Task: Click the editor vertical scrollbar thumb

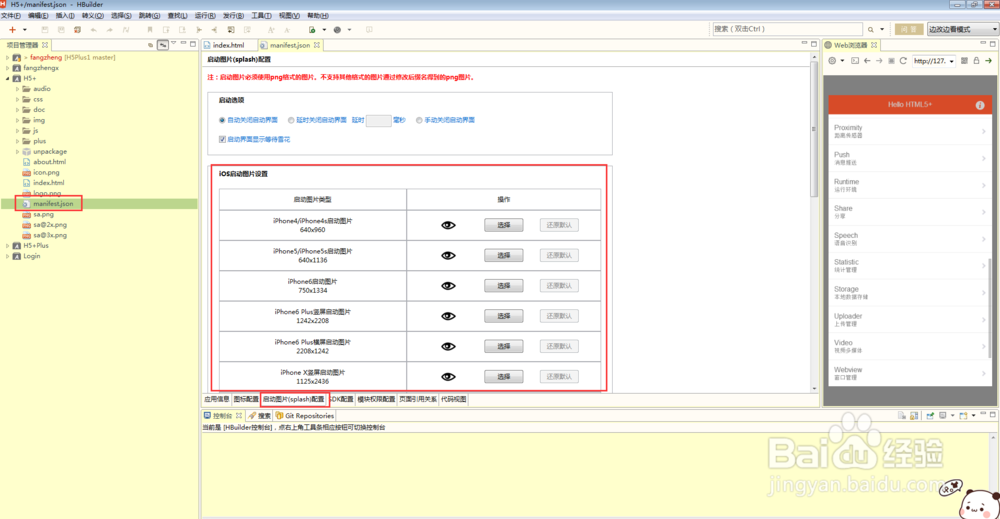Action: click(x=814, y=129)
